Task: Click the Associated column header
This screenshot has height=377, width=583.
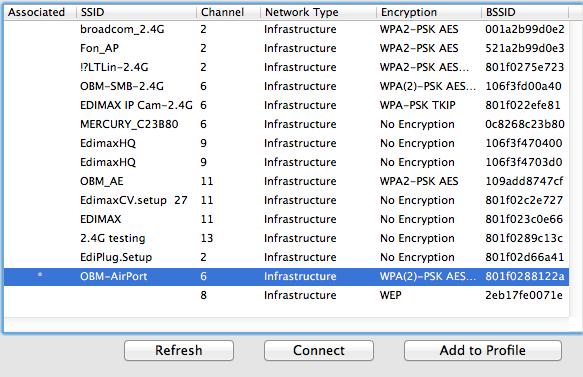Action: click(40, 12)
